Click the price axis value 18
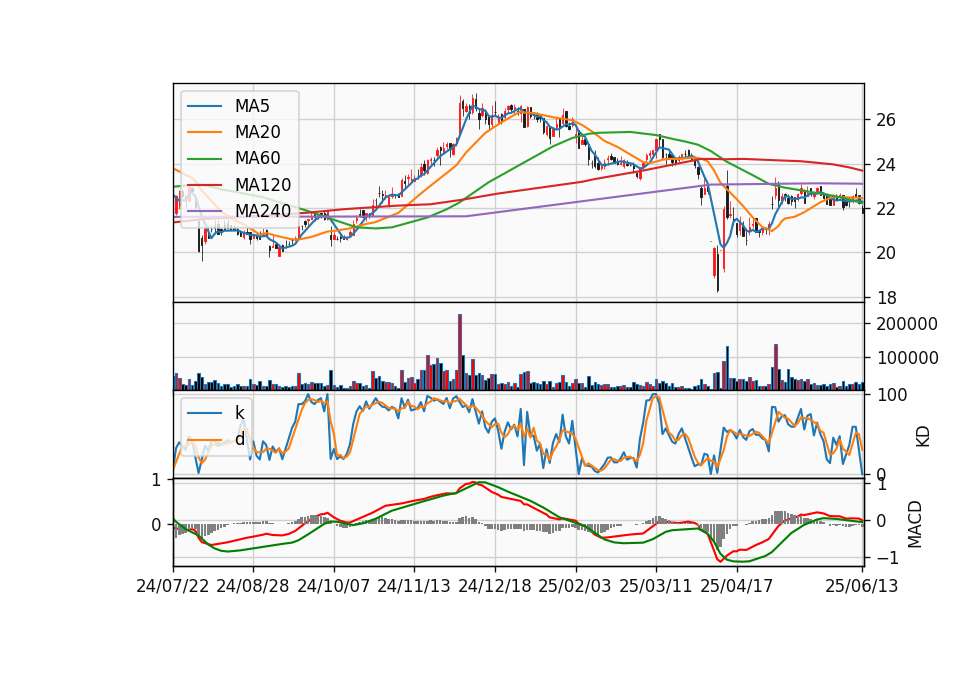Screen dimensions: 960x690 [x=885, y=298]
